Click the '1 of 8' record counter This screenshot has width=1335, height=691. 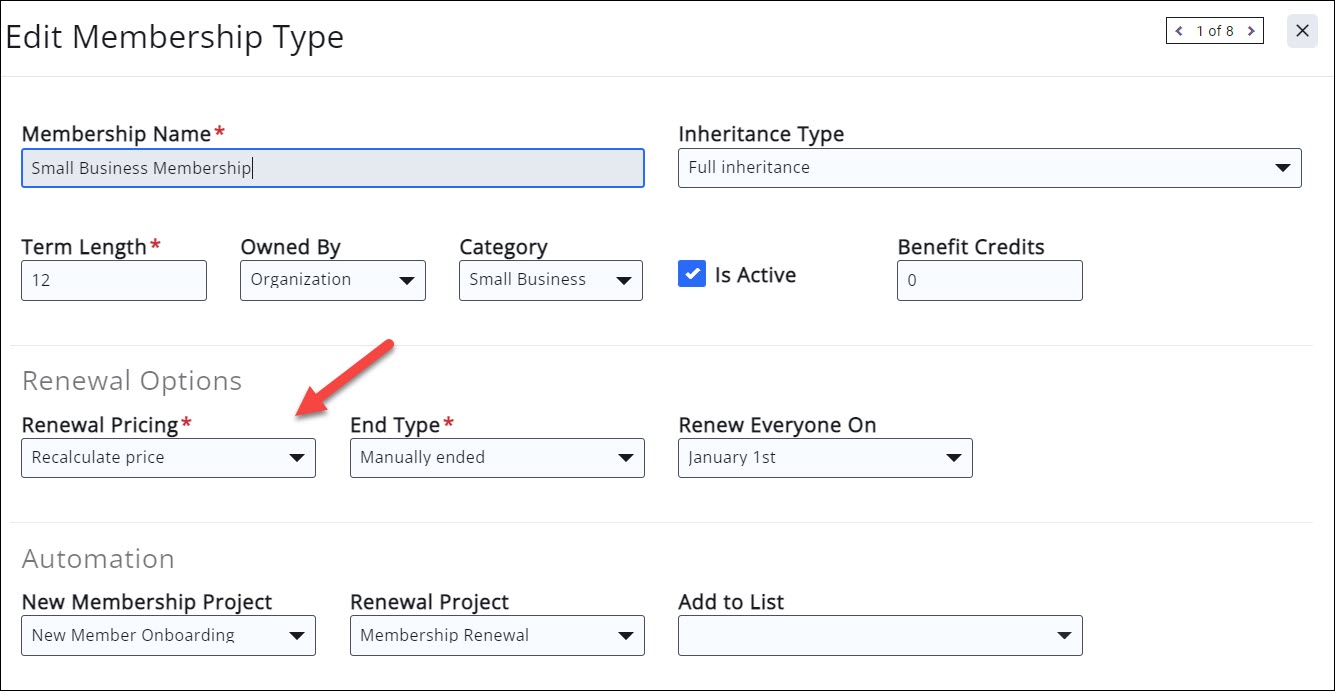[x=1215, y=31]
